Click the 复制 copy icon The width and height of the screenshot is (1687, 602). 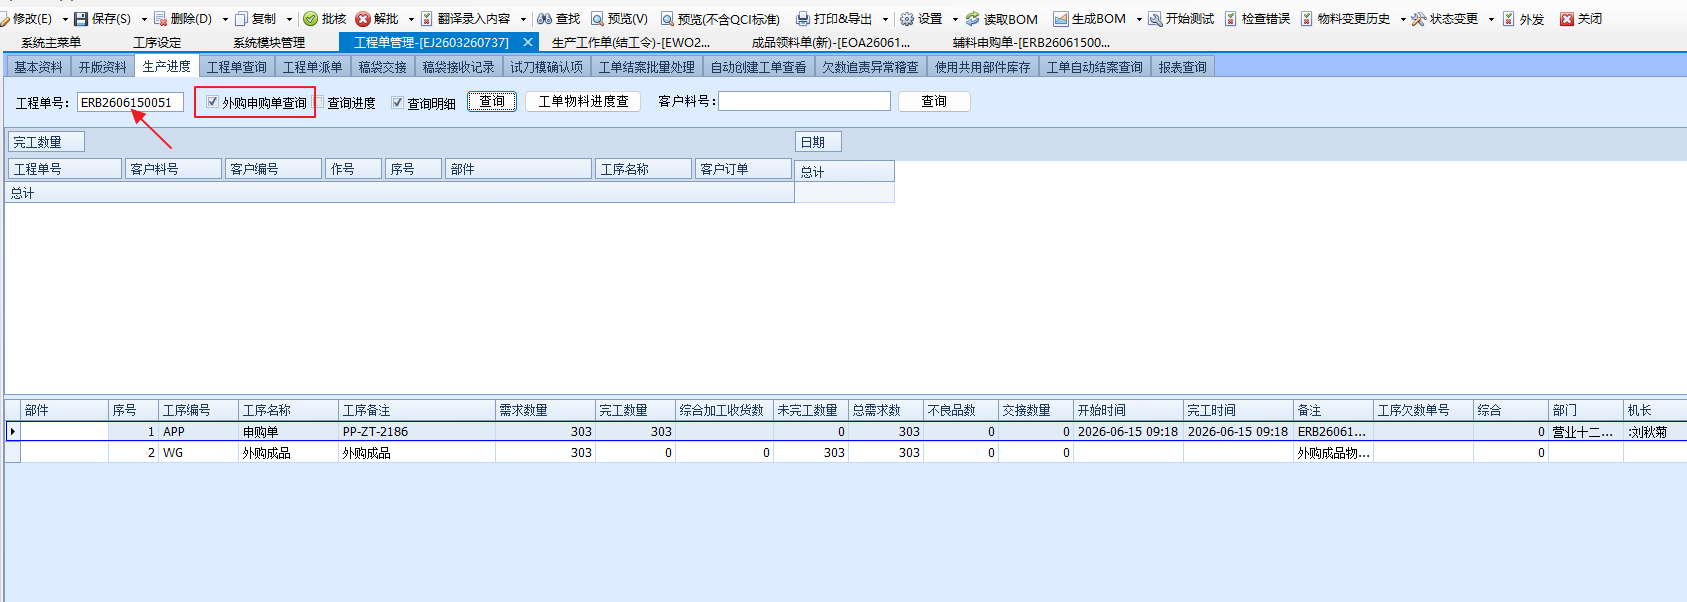click(241, 19)
